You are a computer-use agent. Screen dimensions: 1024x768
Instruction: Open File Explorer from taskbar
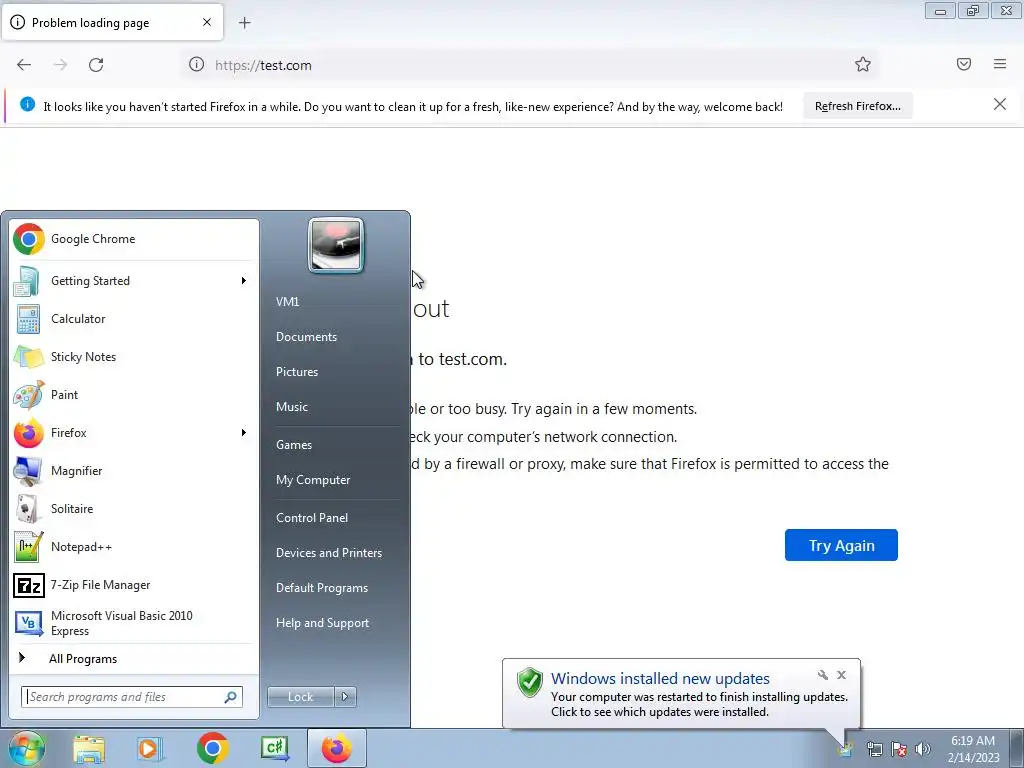(x=89, y=748)
